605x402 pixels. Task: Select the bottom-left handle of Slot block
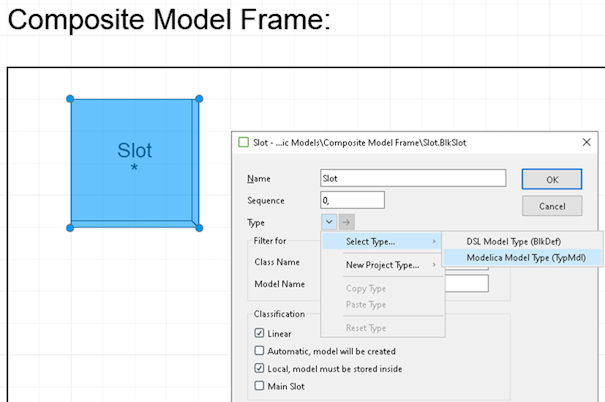click(x=70, y=228)
